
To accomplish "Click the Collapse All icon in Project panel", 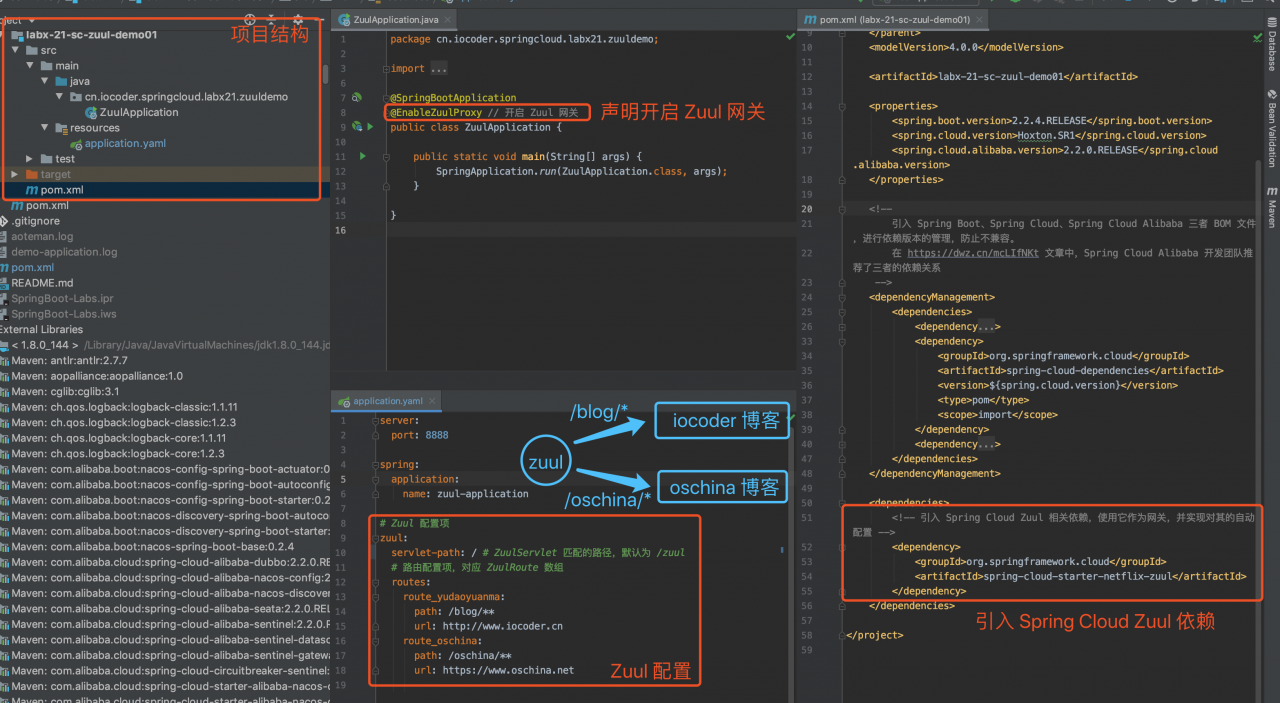I will [x=272, y=20].
